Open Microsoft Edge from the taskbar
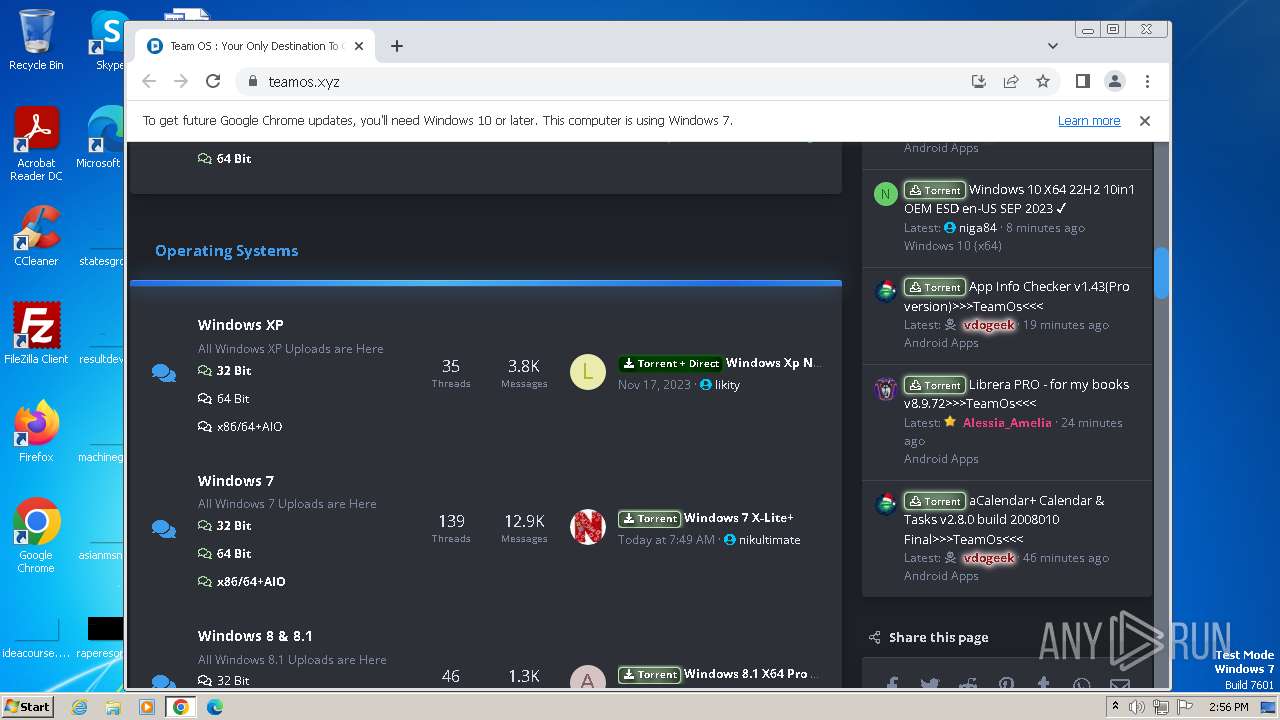Screen dimensions: 1280x720 click(214, 707)
